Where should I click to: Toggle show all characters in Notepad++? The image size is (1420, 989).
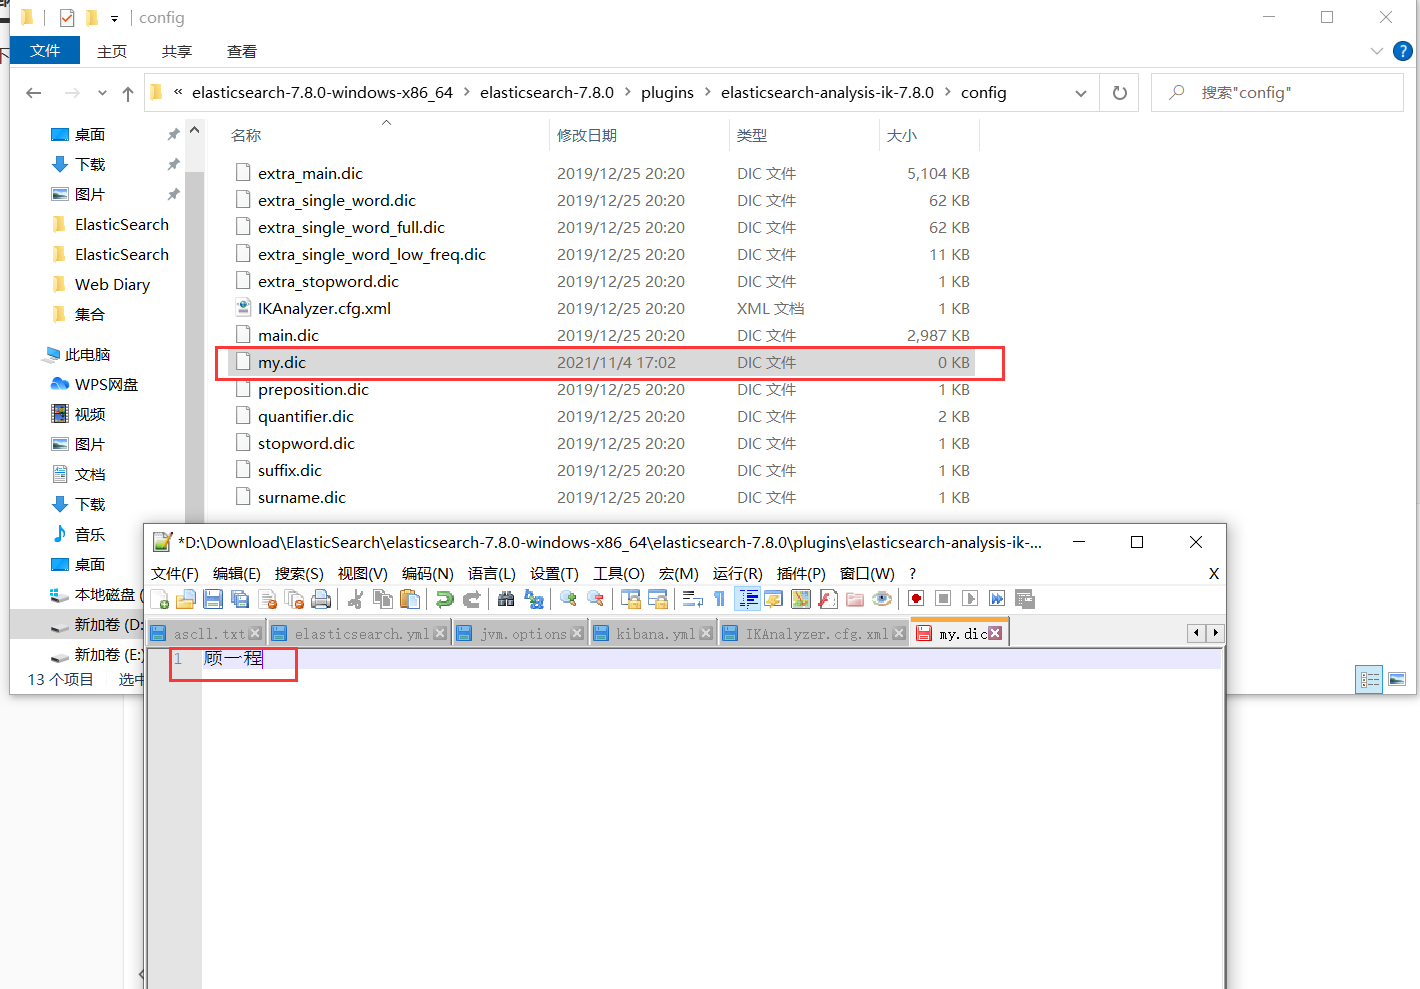(719, 598)
